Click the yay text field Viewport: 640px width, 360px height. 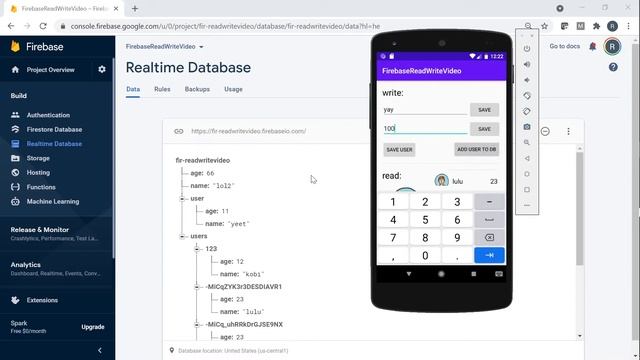pyautogui.click(x=425, y=110)
